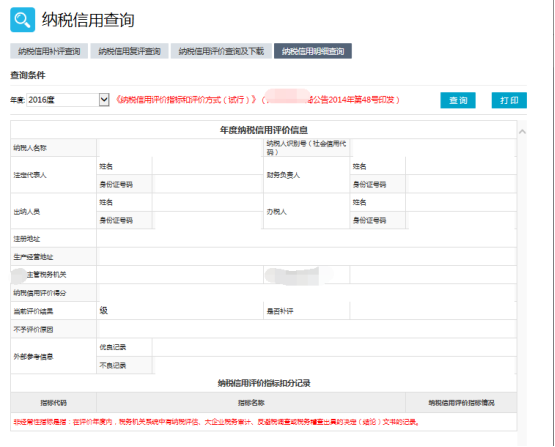Click the 主管税务机关 label
This screenshot has height=447, width=555.
(46, 275)
